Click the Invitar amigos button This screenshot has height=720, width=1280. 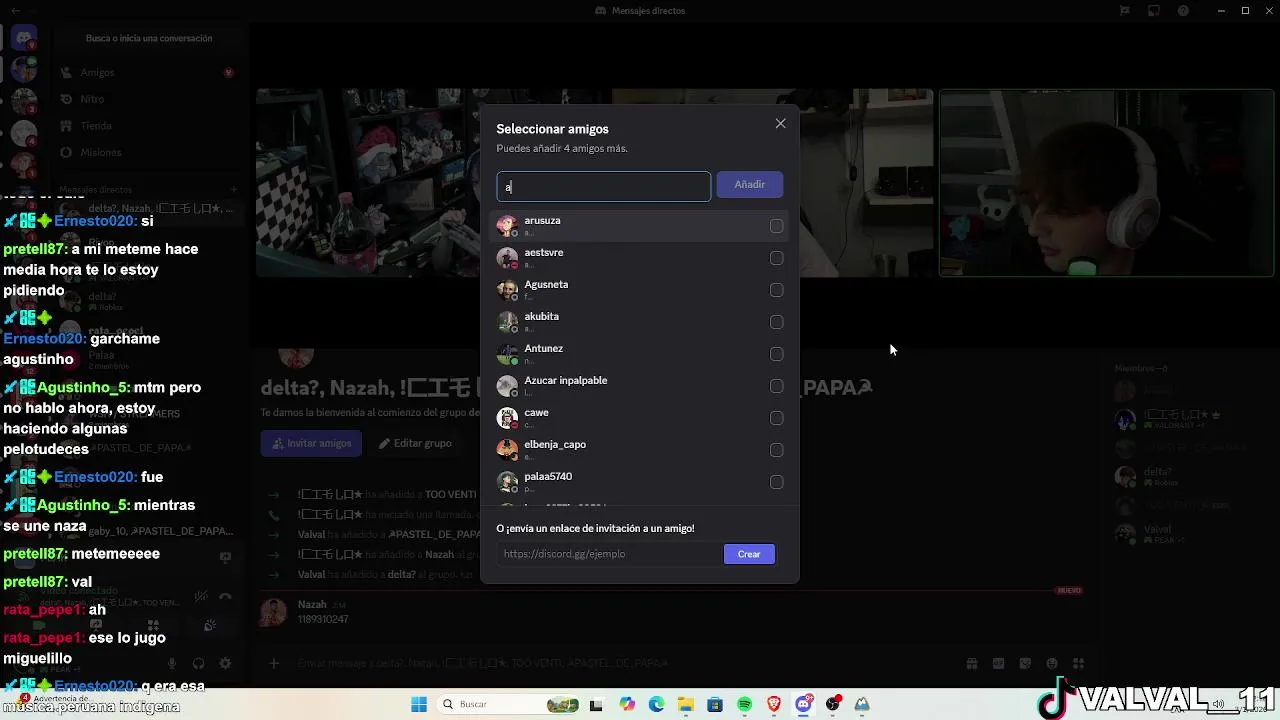click(x=311, y=443)
